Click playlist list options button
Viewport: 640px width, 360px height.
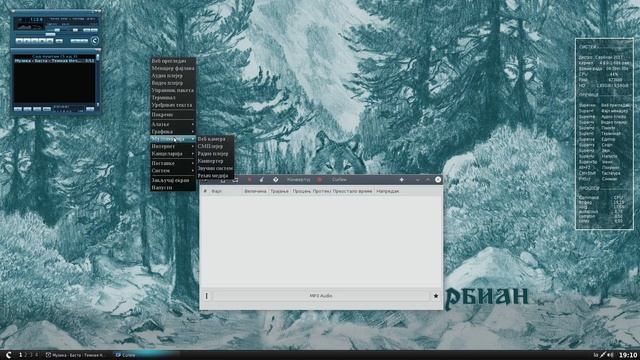pyautogui.click(x=90, y=109)
